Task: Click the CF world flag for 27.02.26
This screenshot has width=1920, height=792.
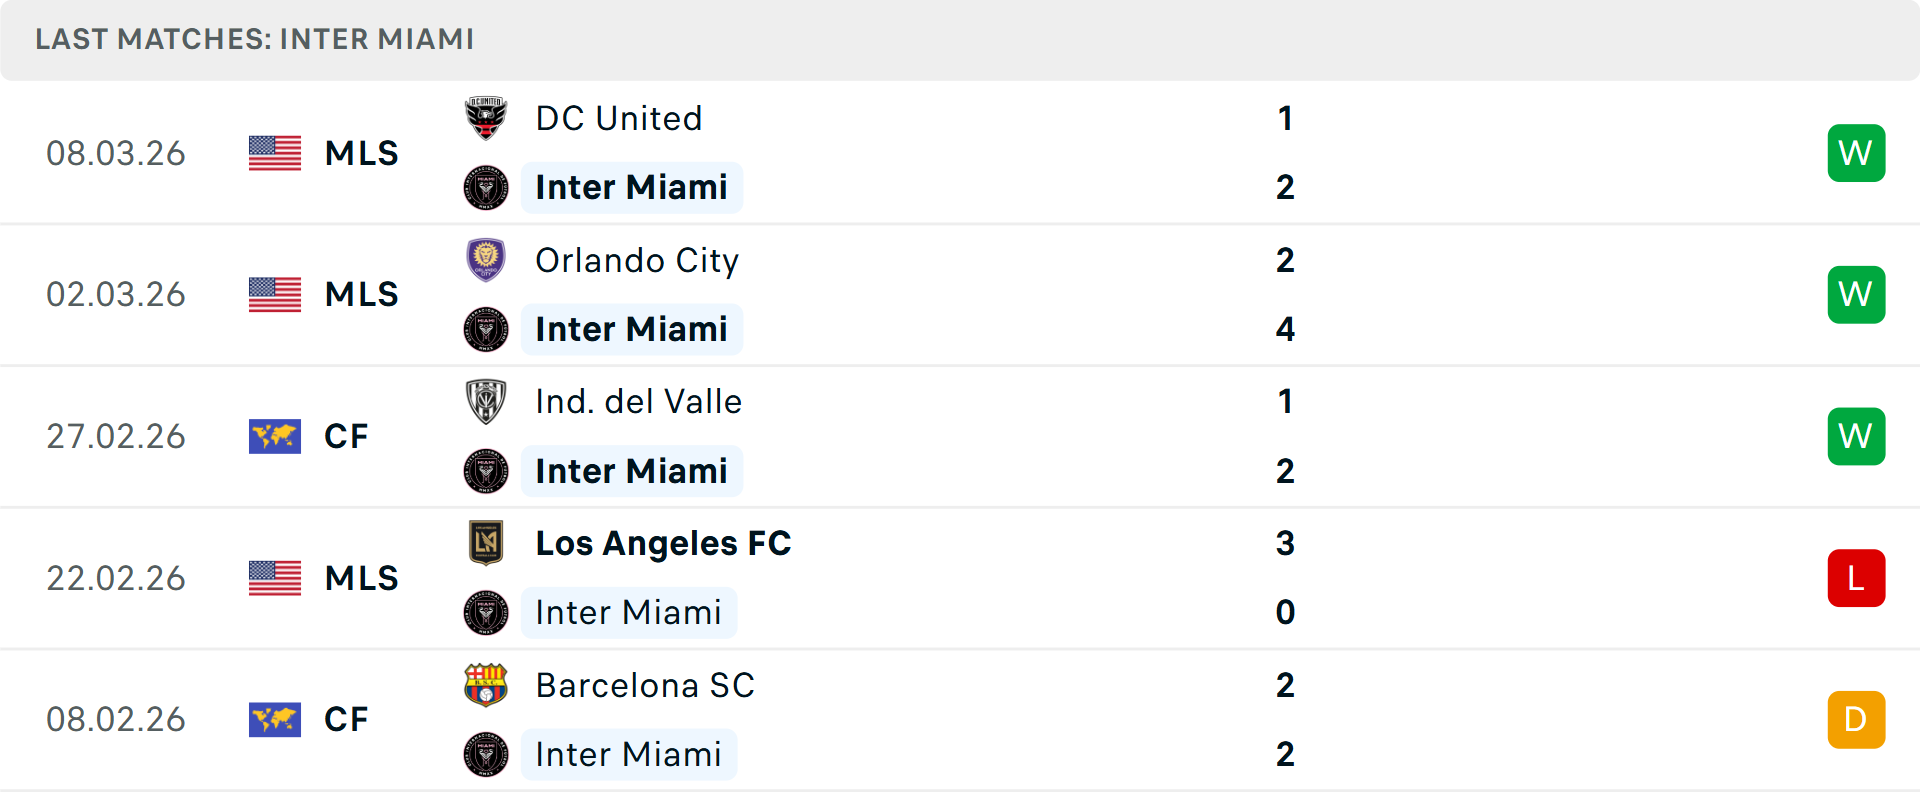Action: coord(275,436)
